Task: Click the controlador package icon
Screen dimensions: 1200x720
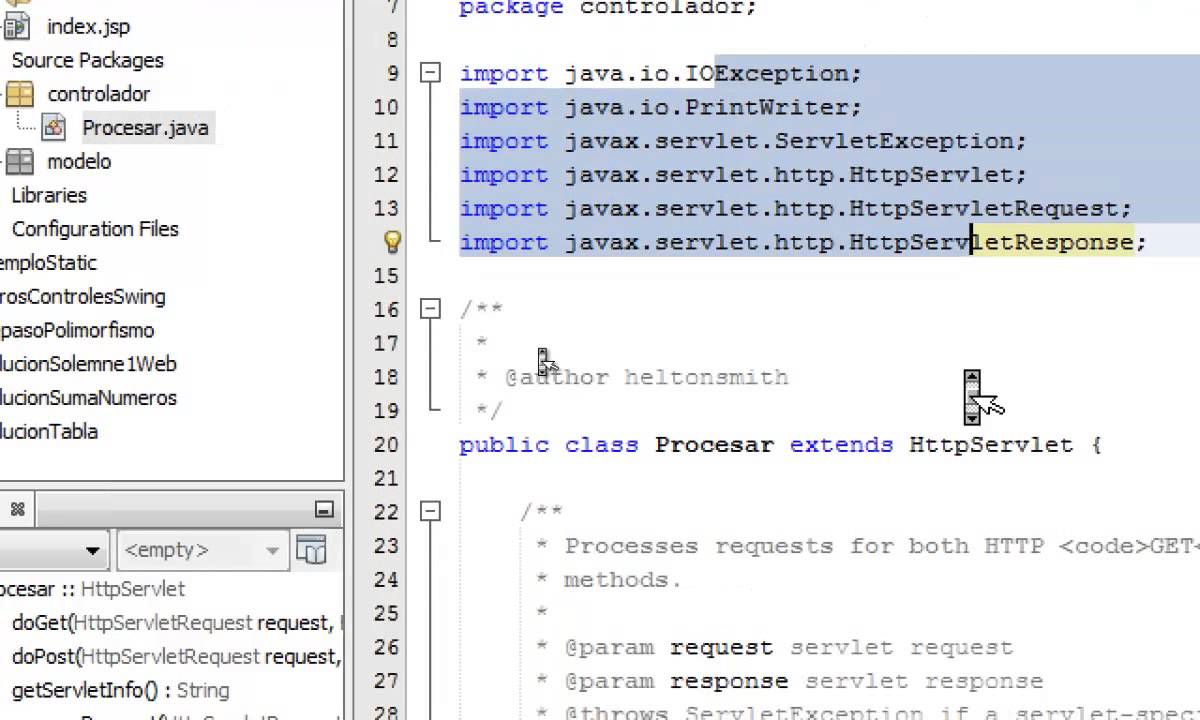Action: coord(19,94)
